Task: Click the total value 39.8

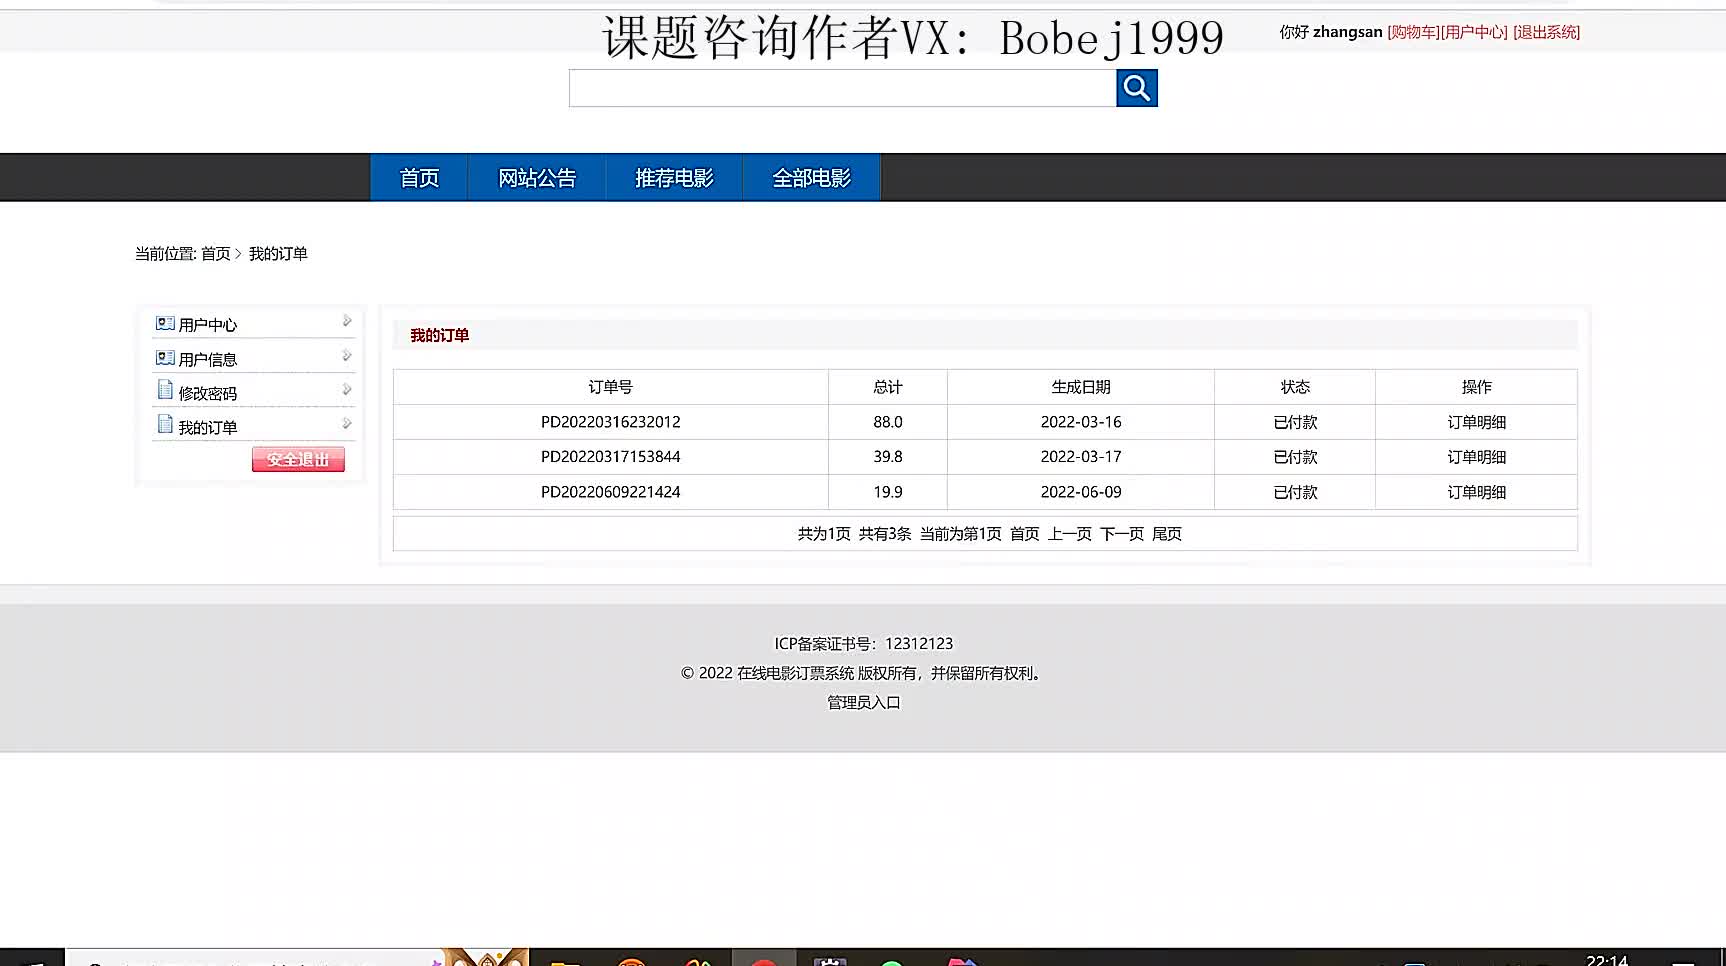Action: [x=887, y=457]
